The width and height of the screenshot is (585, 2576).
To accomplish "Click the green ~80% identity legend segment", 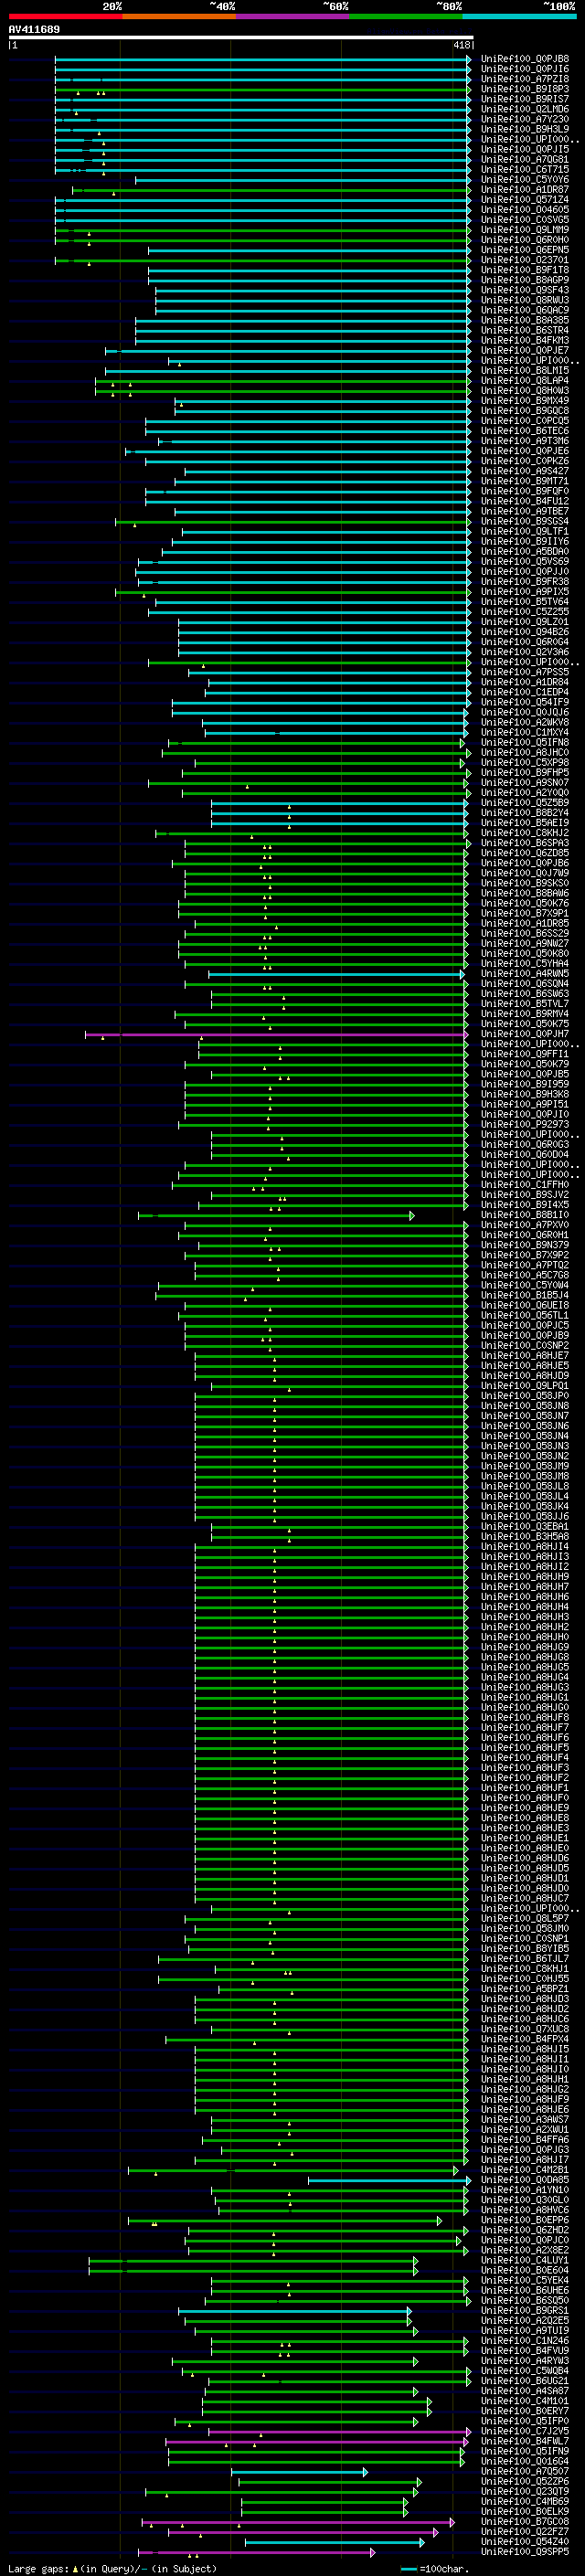I will (x=406, y=16).
